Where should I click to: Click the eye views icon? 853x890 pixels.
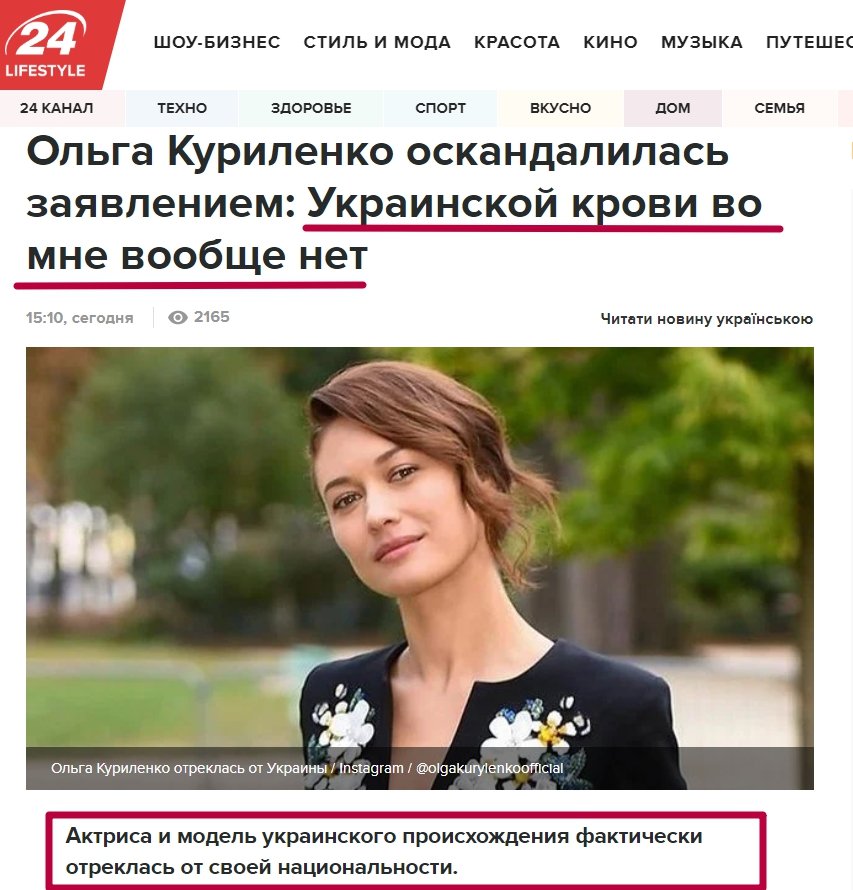pyautogui.click(x=178, y=317)
